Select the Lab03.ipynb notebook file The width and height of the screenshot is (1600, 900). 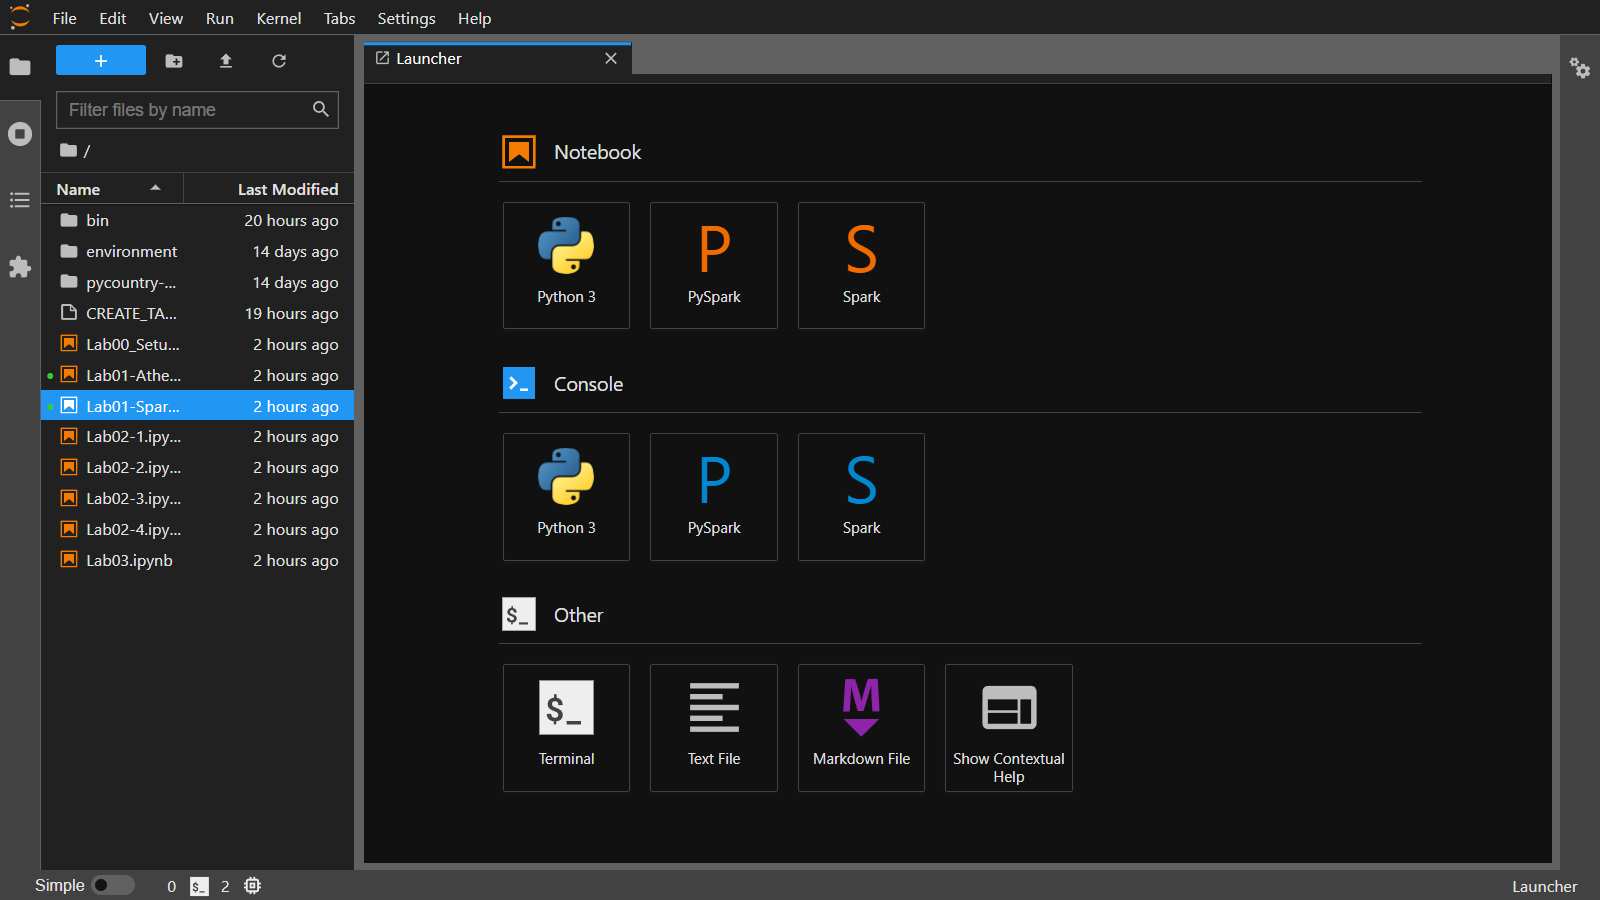tap(129, 560)
